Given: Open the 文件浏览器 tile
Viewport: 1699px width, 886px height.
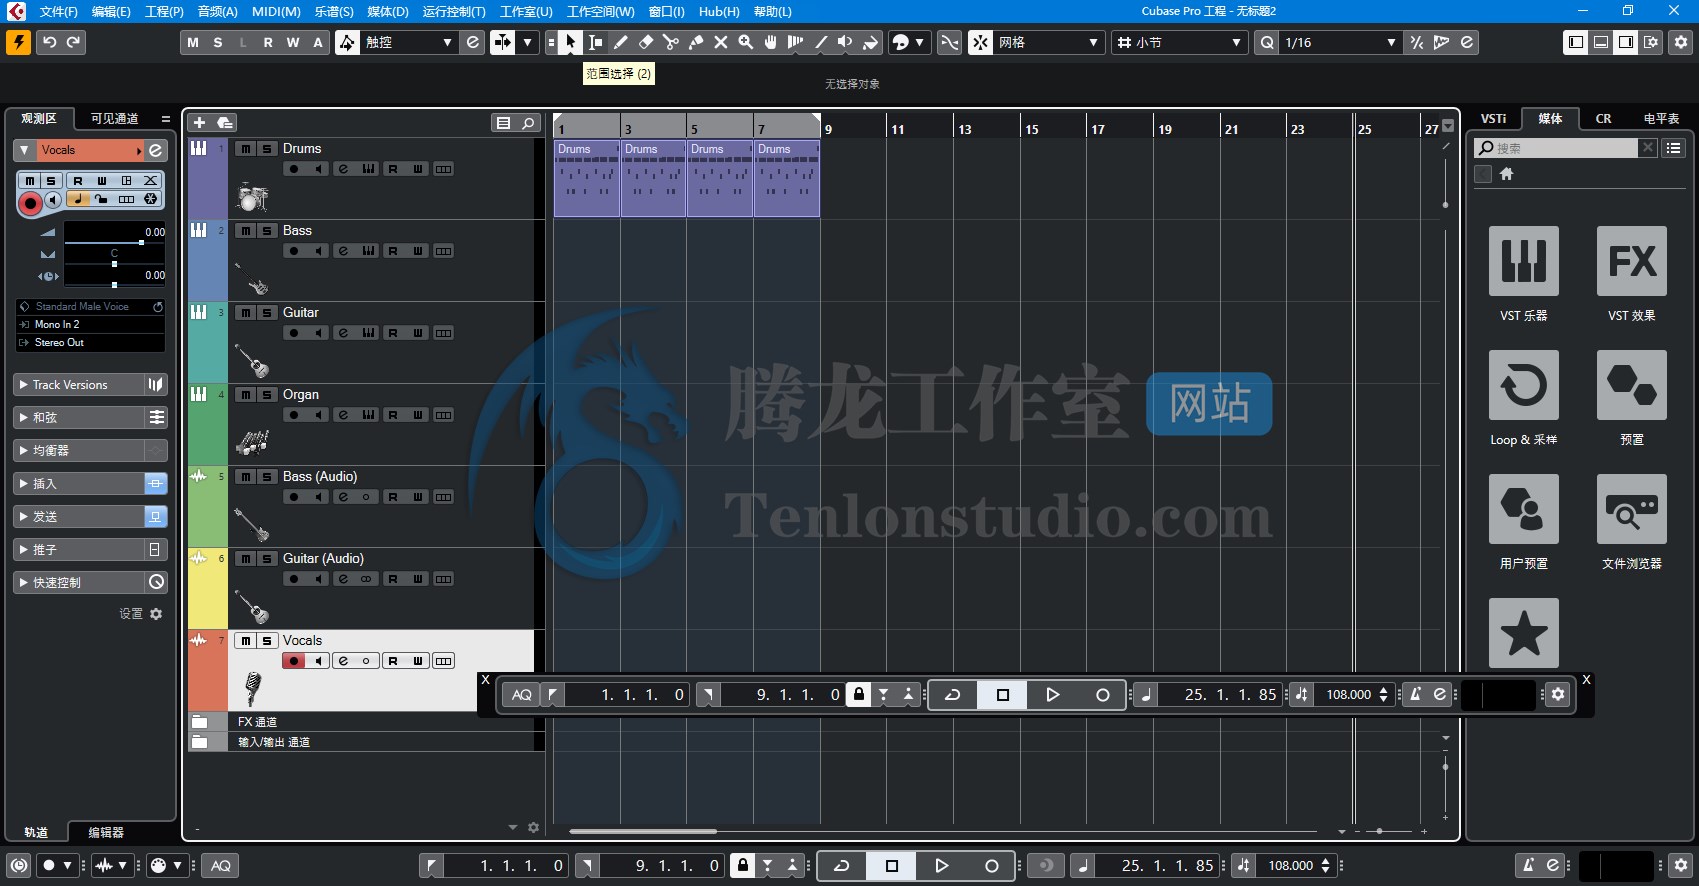Looking at the screenshot, I should tap(1631, 509).
